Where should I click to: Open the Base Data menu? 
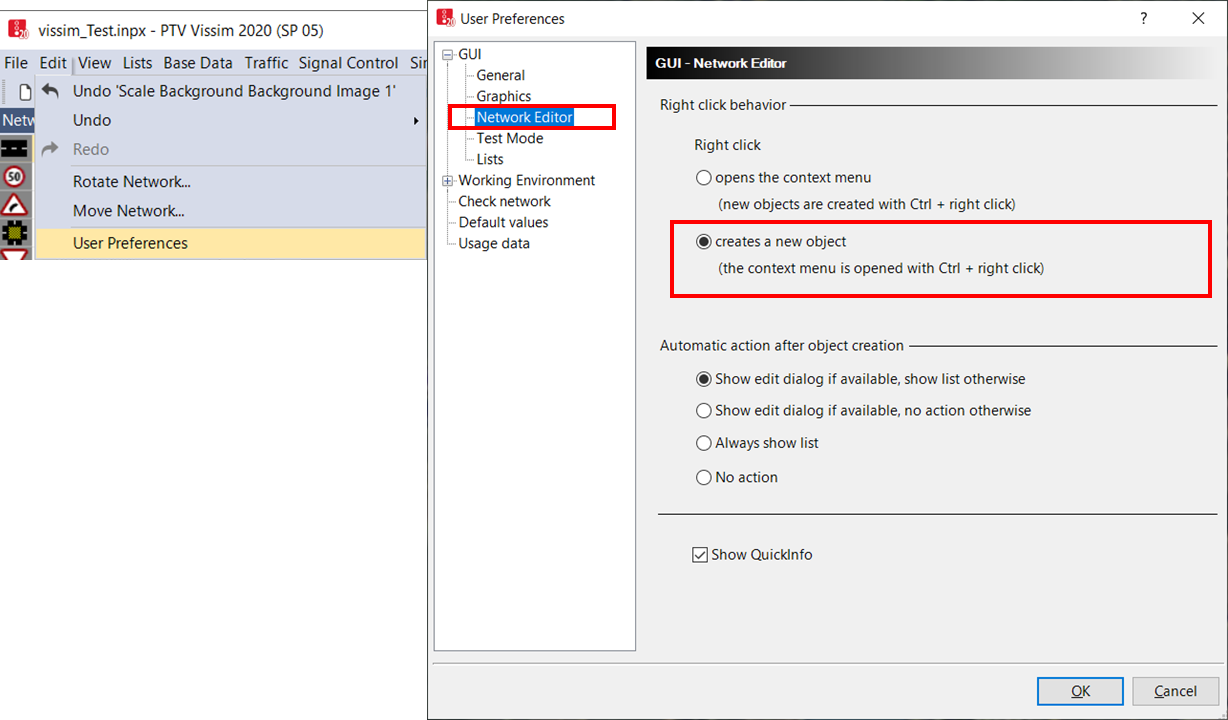[x=198, y=63]
